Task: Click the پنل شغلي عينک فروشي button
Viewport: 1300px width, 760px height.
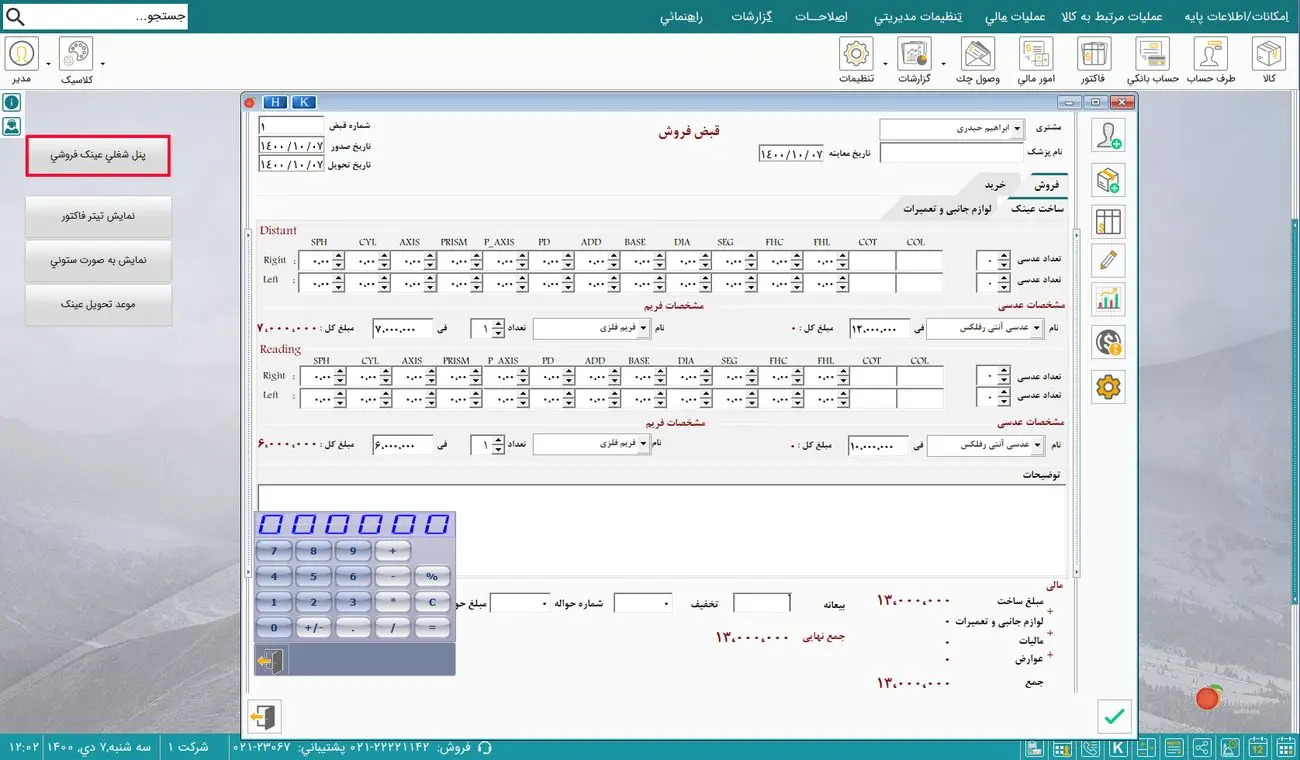Action: 97,156
